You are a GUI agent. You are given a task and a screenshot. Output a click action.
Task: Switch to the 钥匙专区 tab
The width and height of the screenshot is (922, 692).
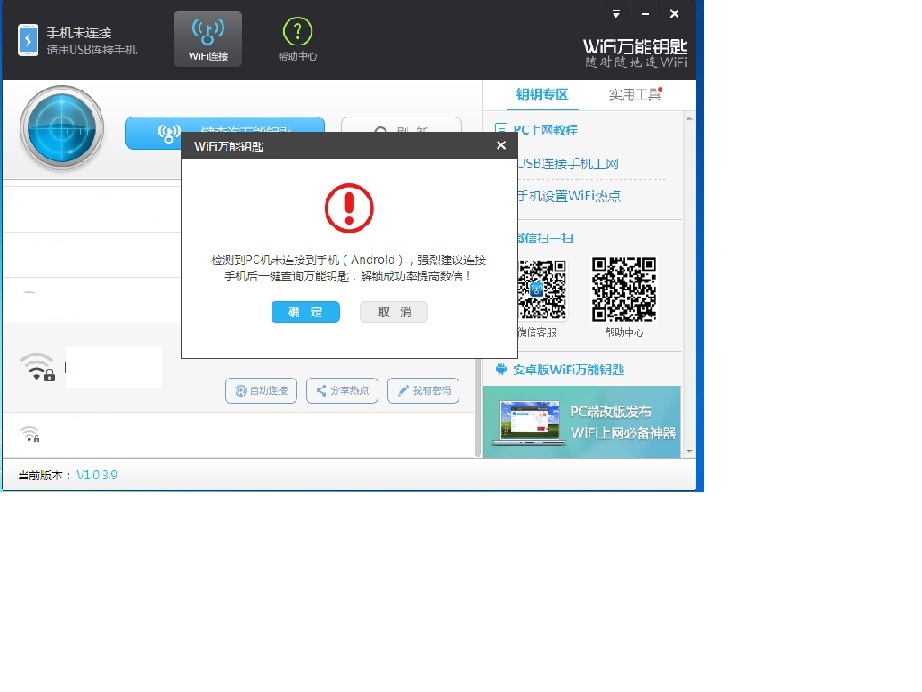[x=542, y=95]
